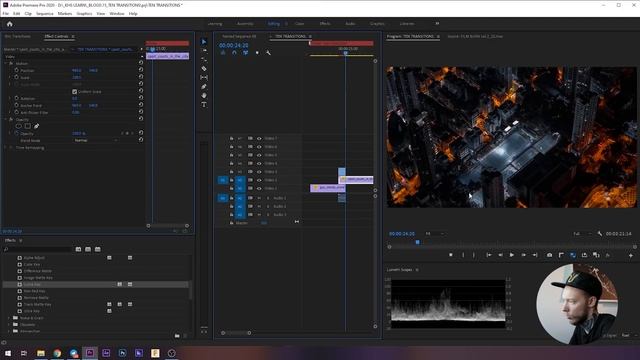640x360 pixels.
Task: Open the Blend Mode dropdown
Action: pos(96,140)
